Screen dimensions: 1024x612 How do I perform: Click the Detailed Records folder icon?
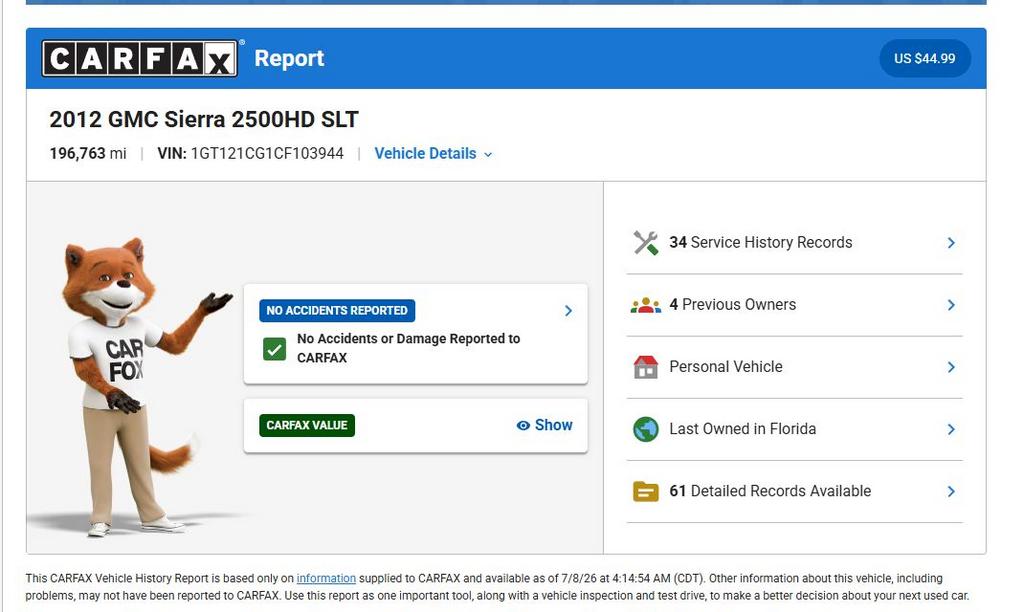coord(645,491)
